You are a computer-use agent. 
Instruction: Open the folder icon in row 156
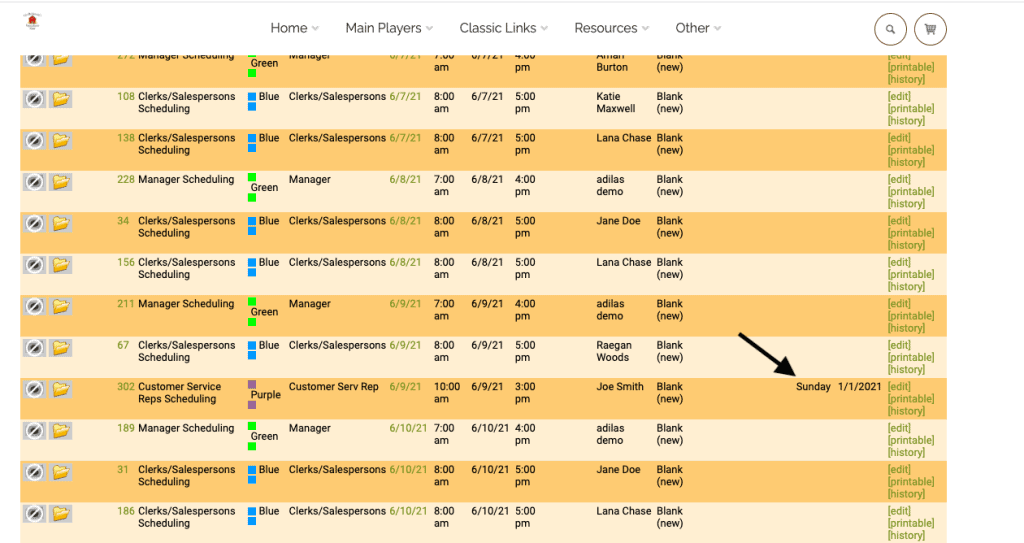tap(61, 265)
